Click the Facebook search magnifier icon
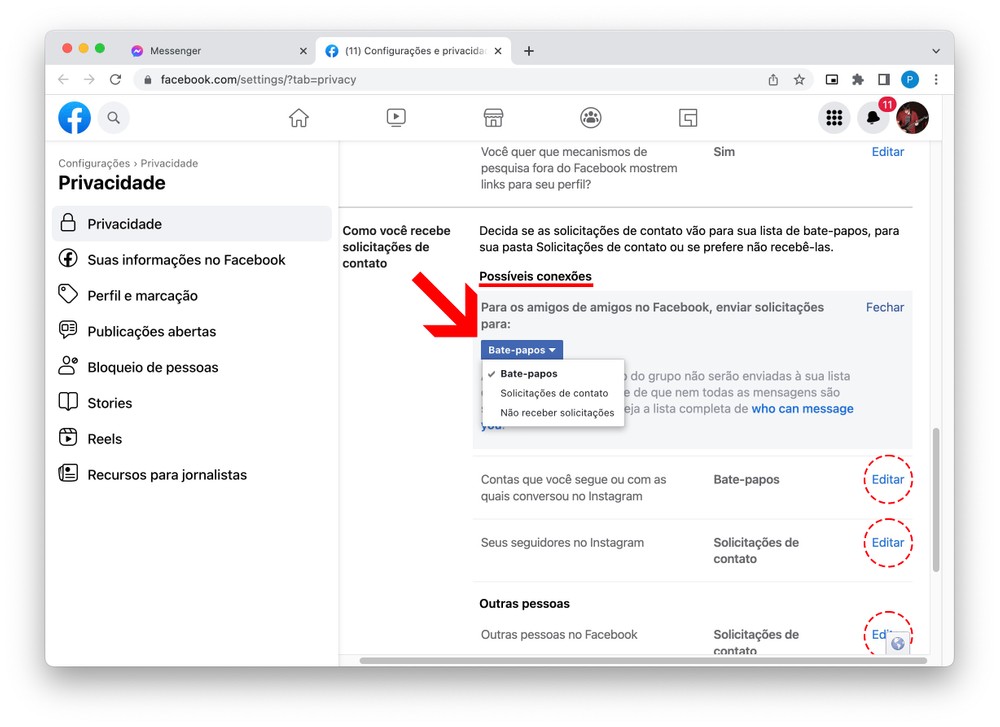 pyautogui.click(x=114, y=118)
